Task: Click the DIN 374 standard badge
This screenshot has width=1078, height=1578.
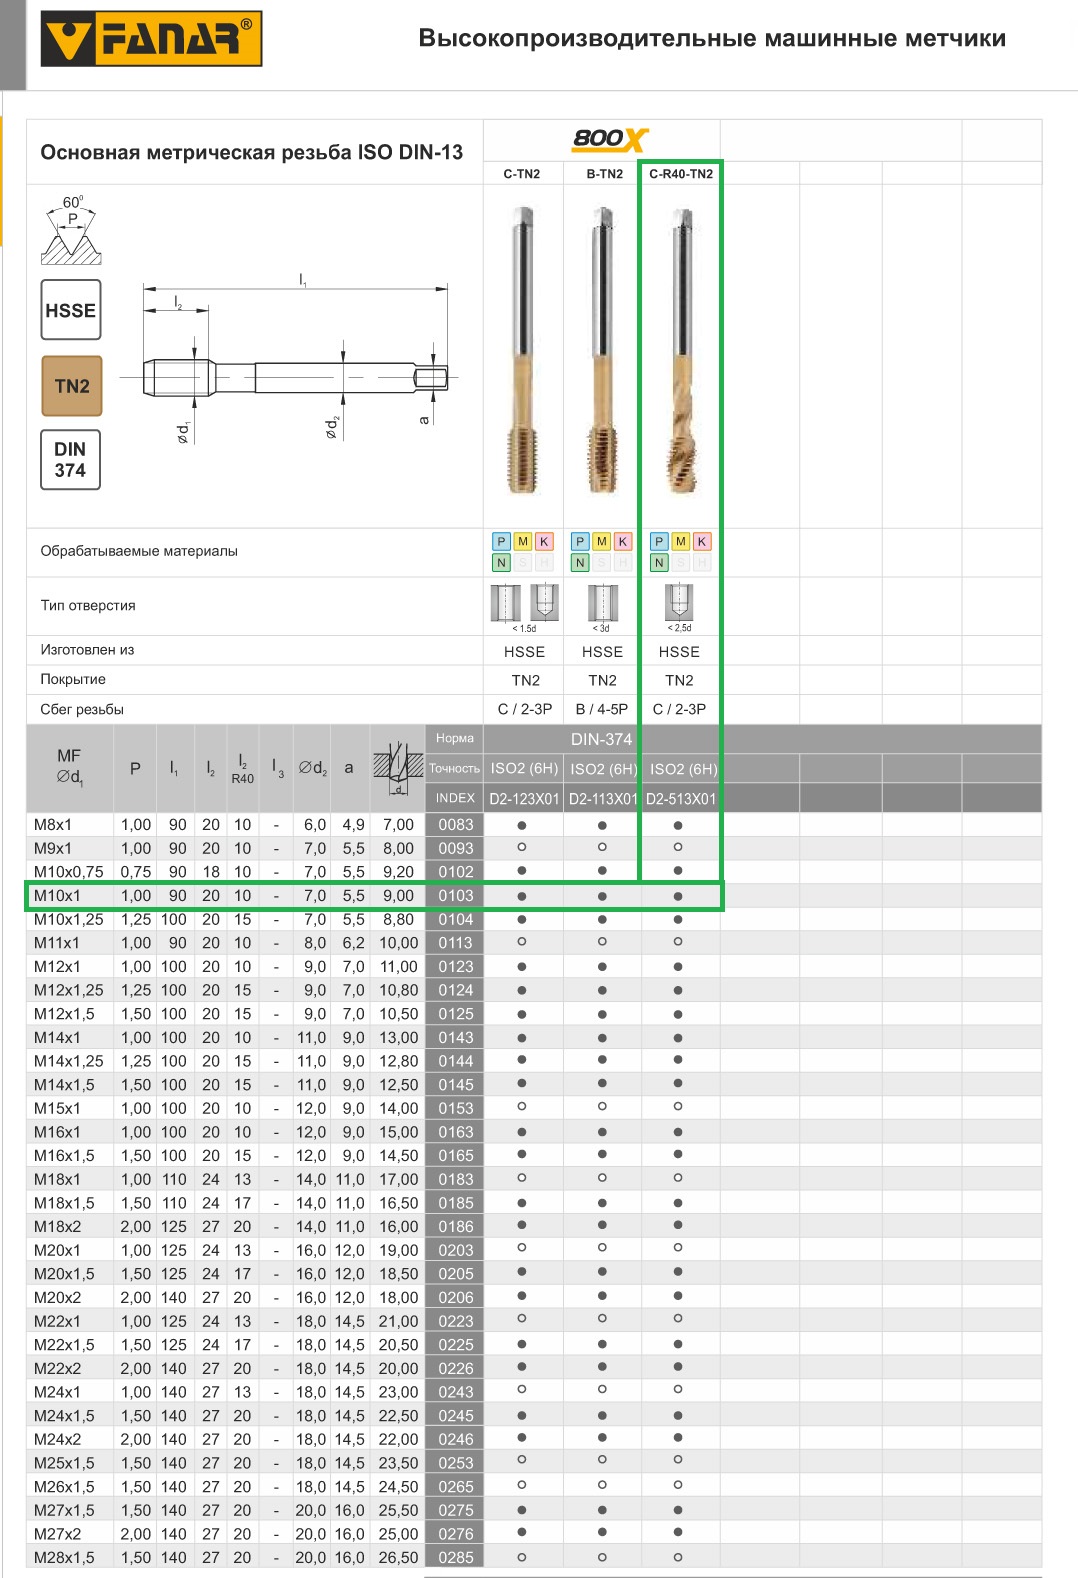Action: tap(70, 460)
